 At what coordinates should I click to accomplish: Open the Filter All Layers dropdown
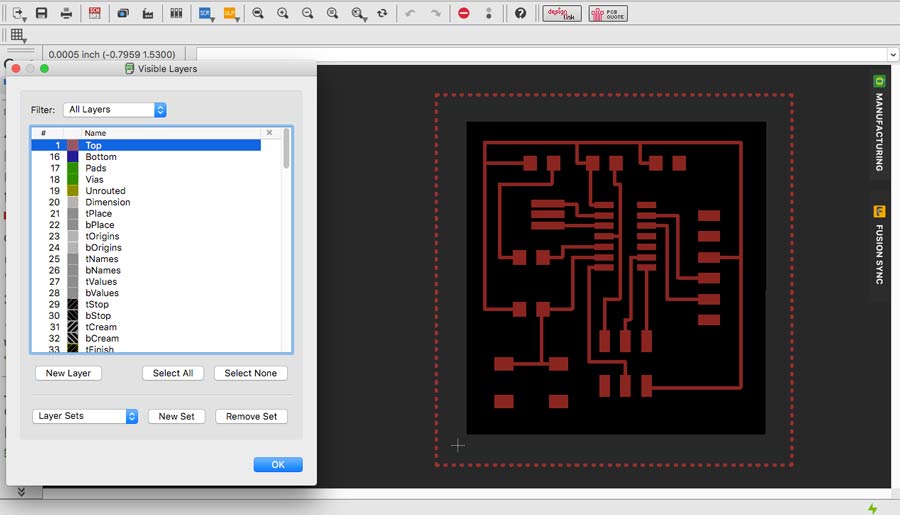point(114,110)
